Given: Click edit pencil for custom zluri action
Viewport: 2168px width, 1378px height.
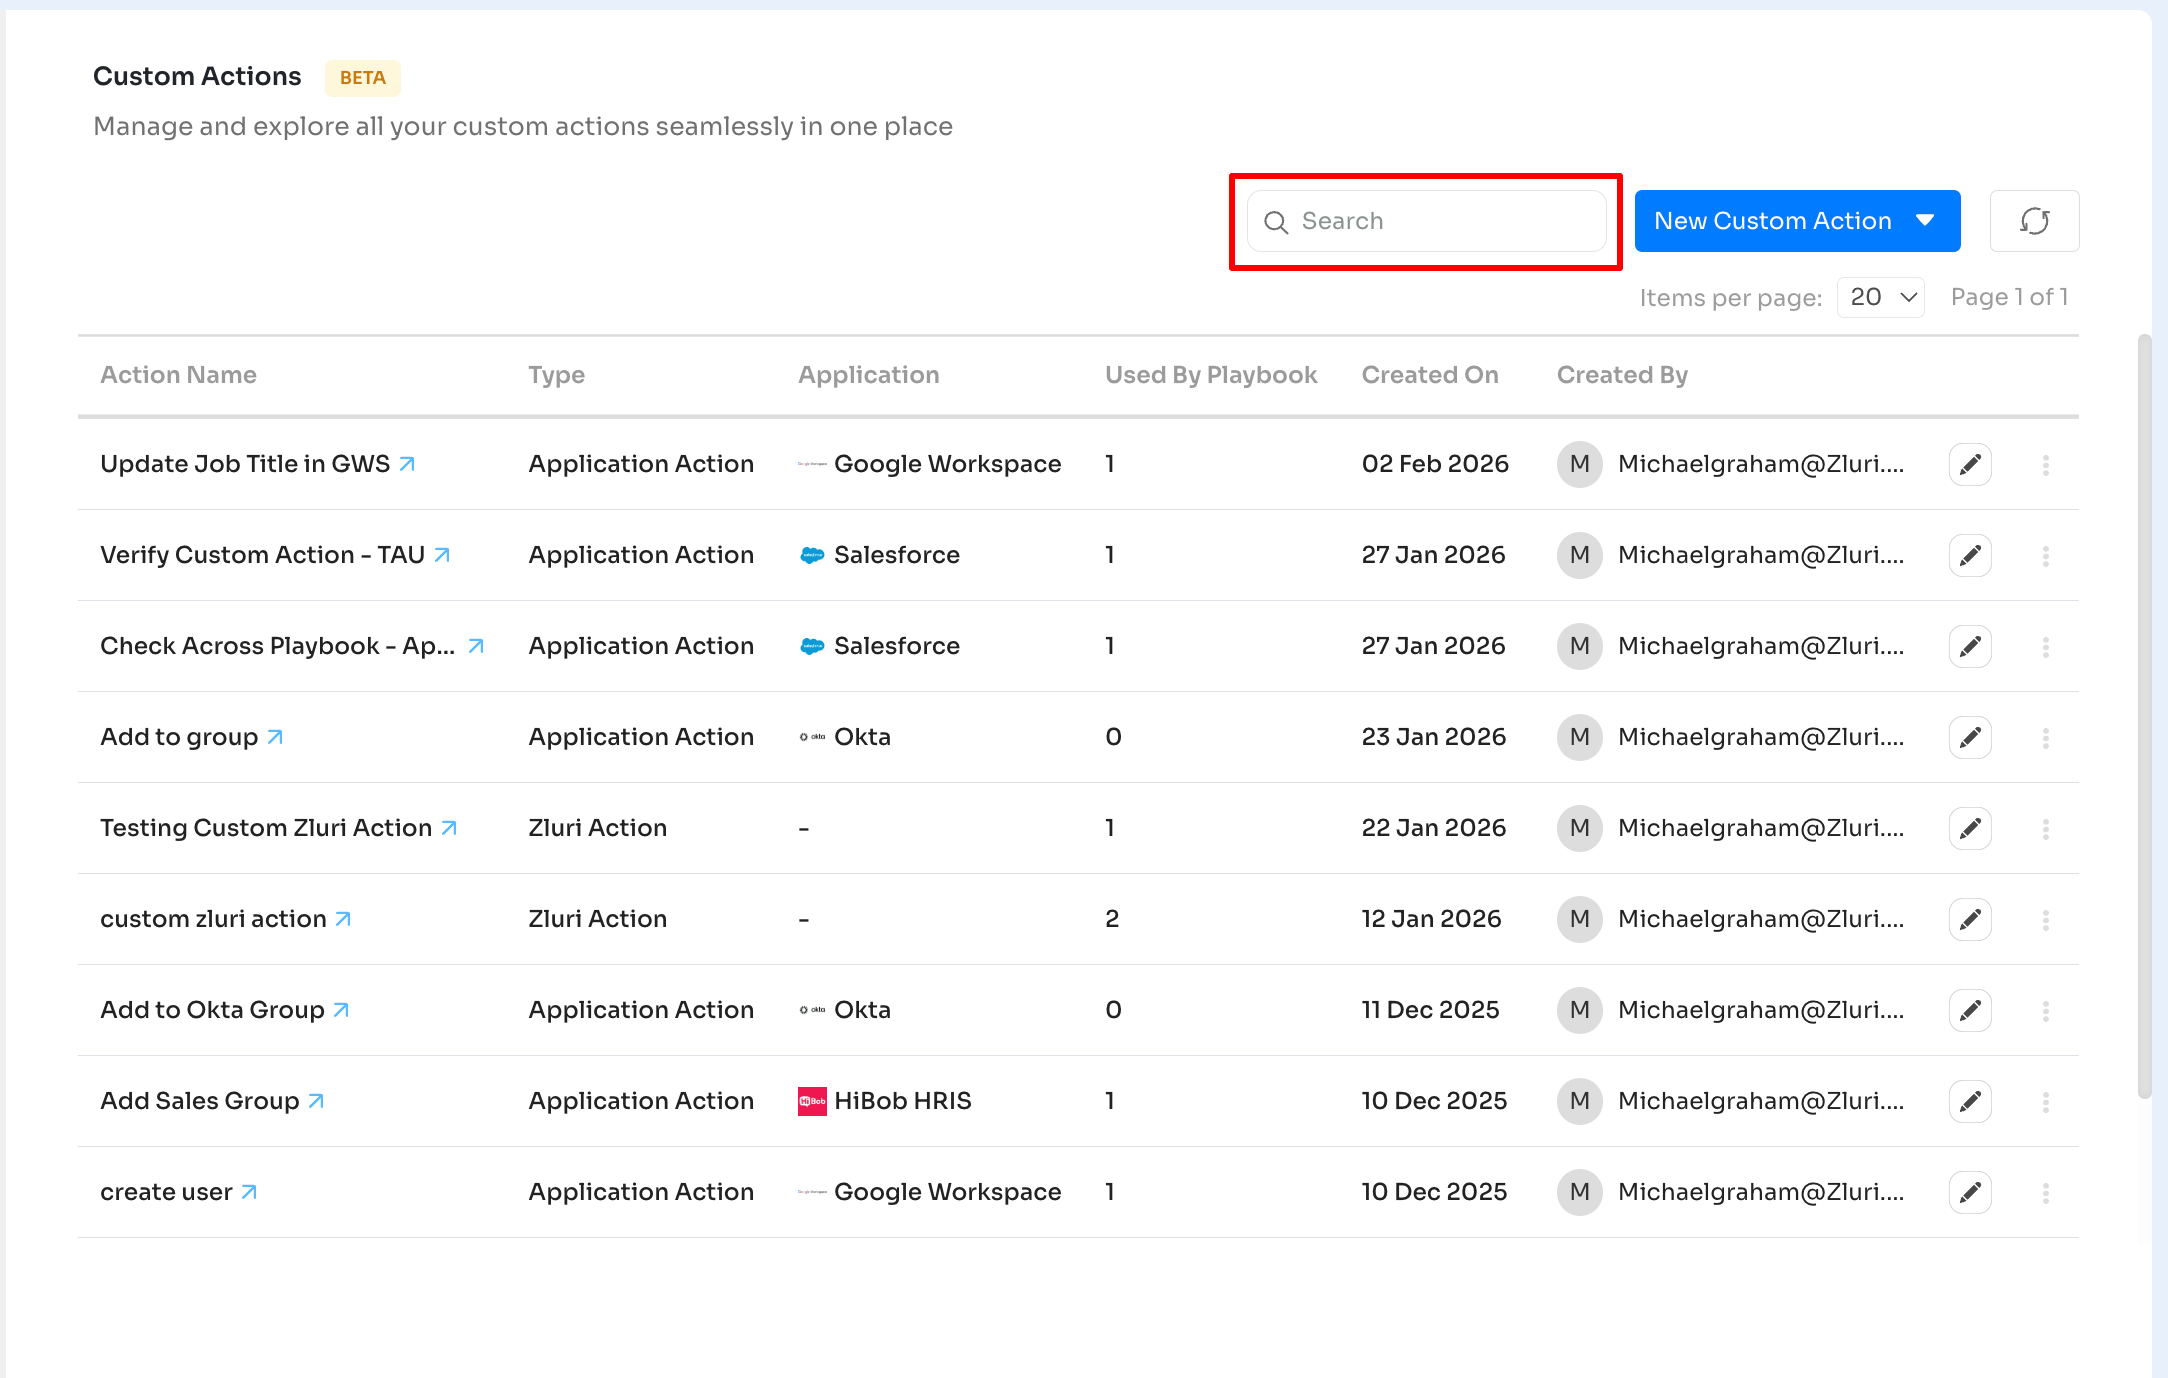Looking at the screenshot, I should tap(1969, 920).
